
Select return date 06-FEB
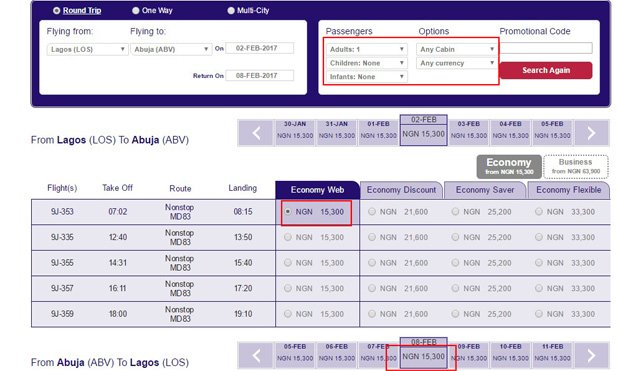tap(337, 355)
